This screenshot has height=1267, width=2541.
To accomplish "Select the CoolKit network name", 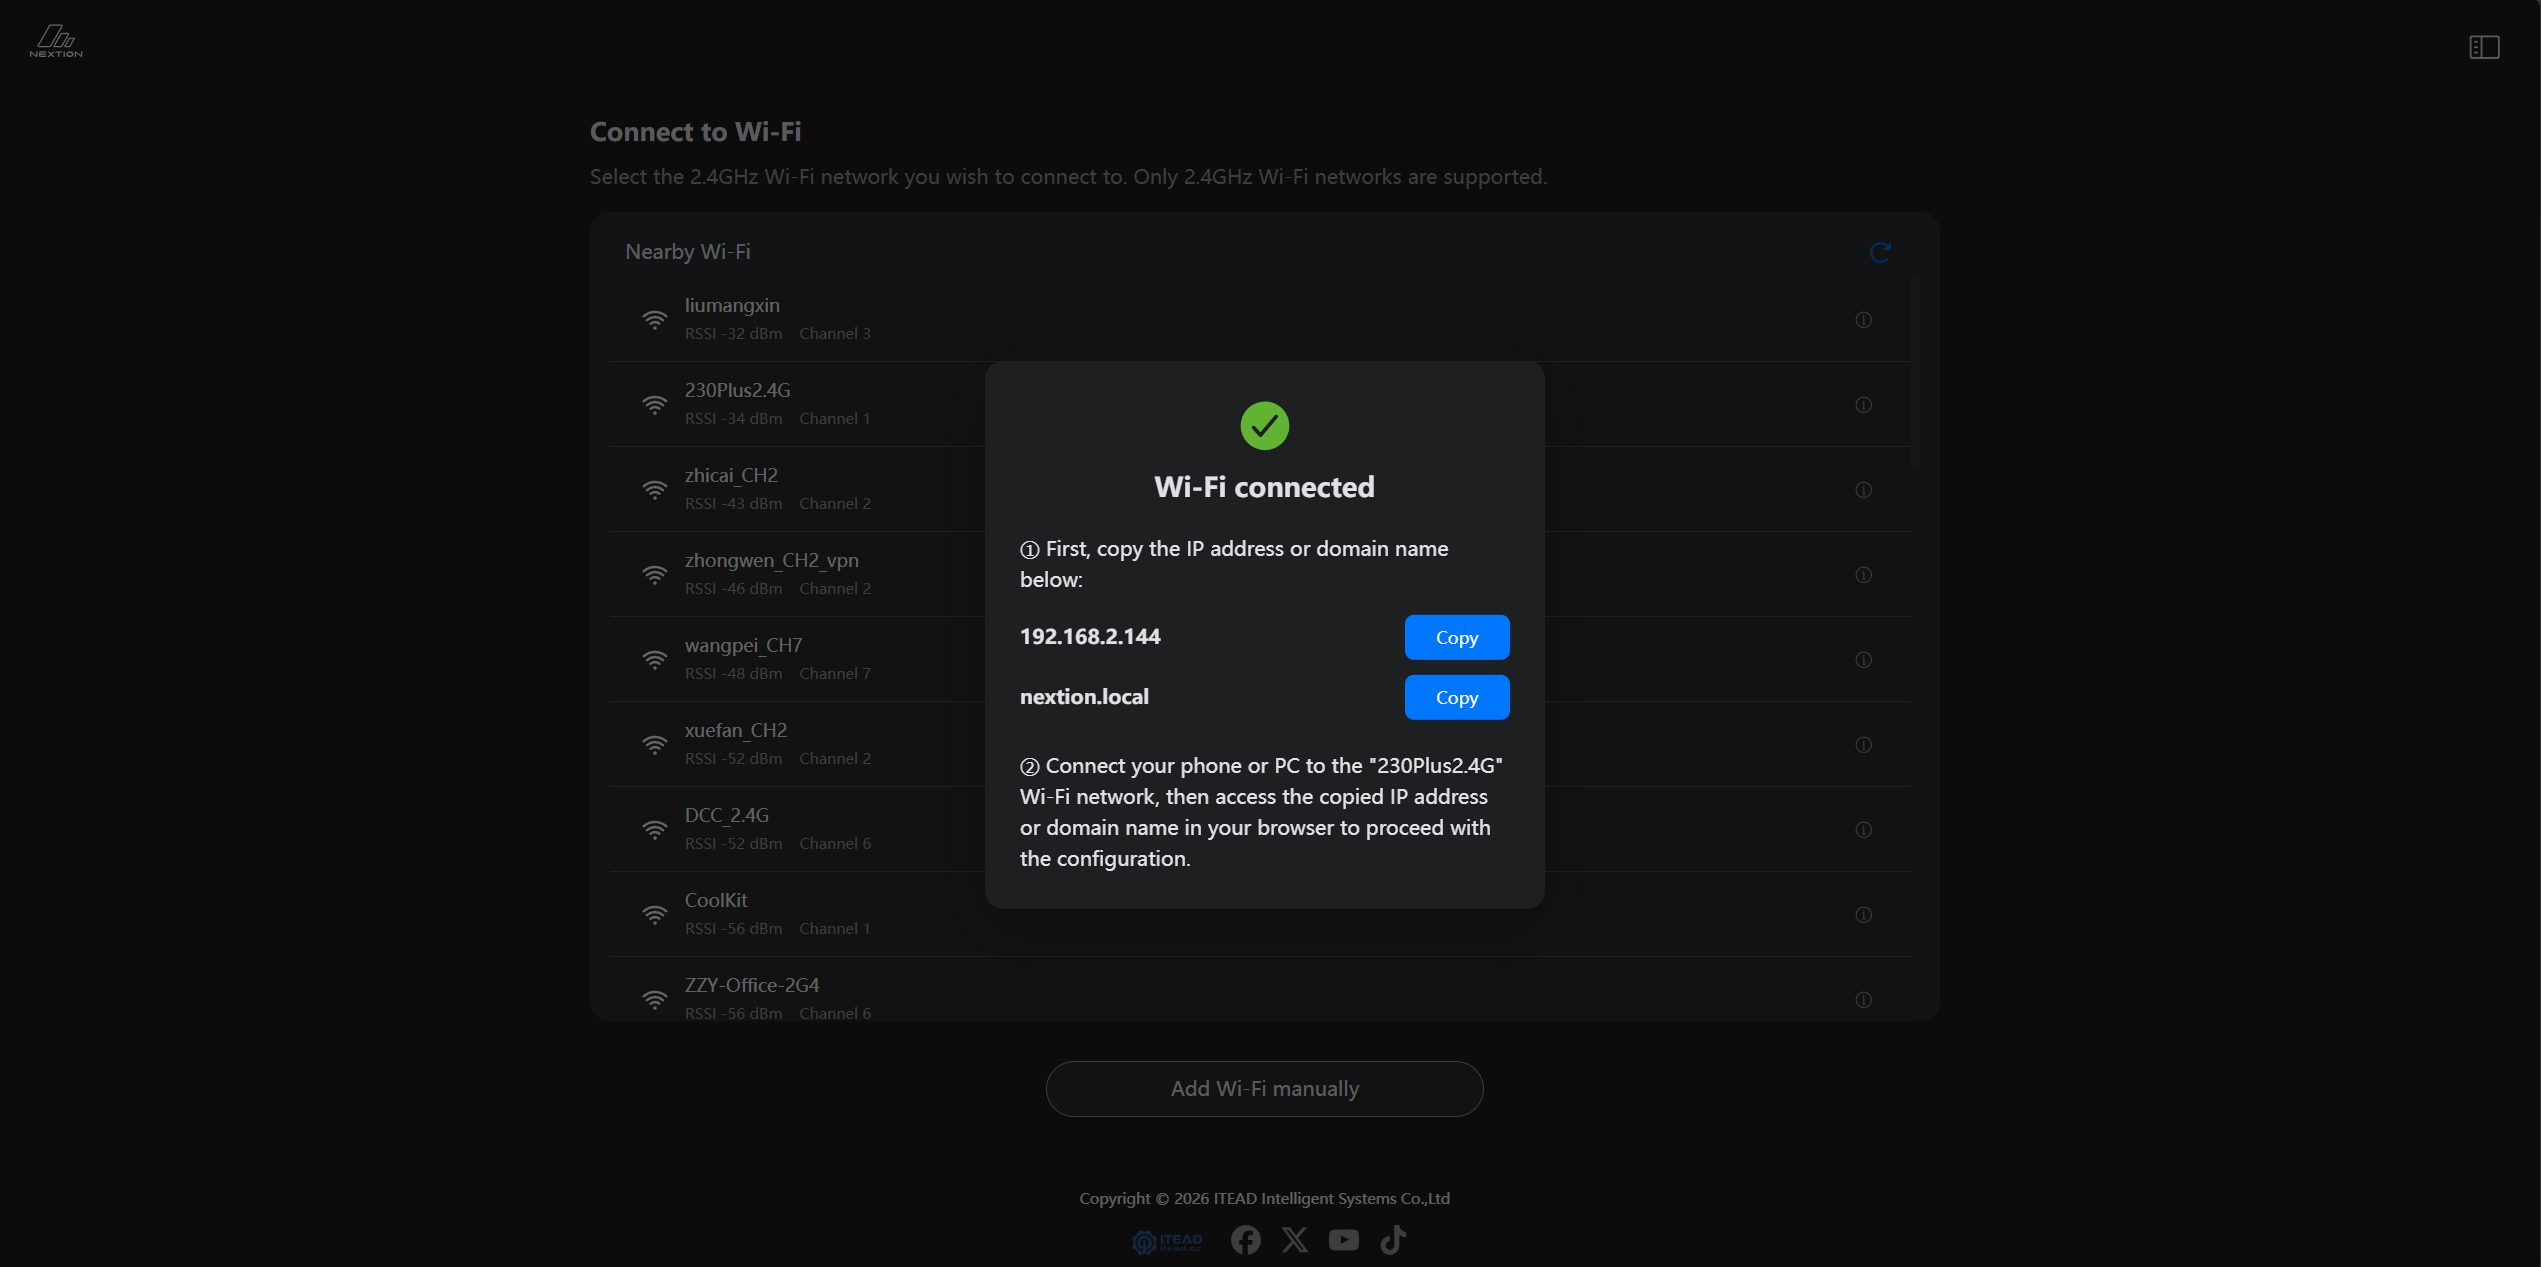I will pos(716,900).
